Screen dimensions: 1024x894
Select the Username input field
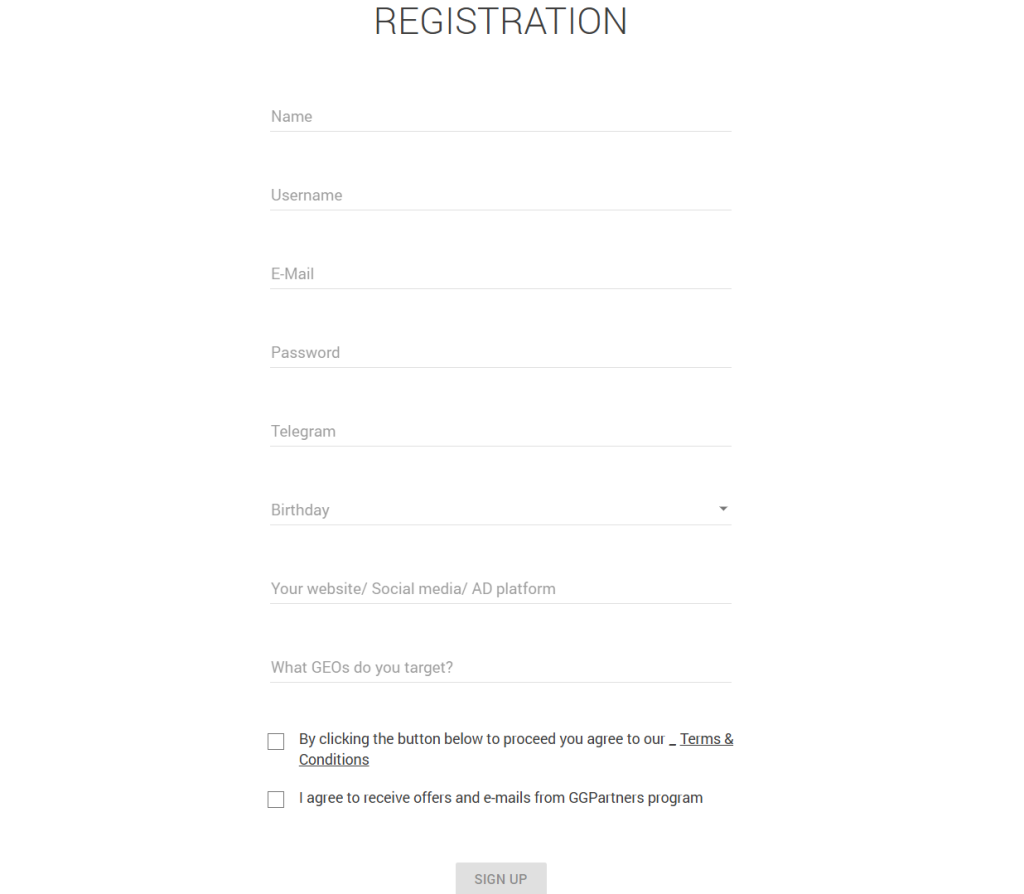click(x=500, y=196)
